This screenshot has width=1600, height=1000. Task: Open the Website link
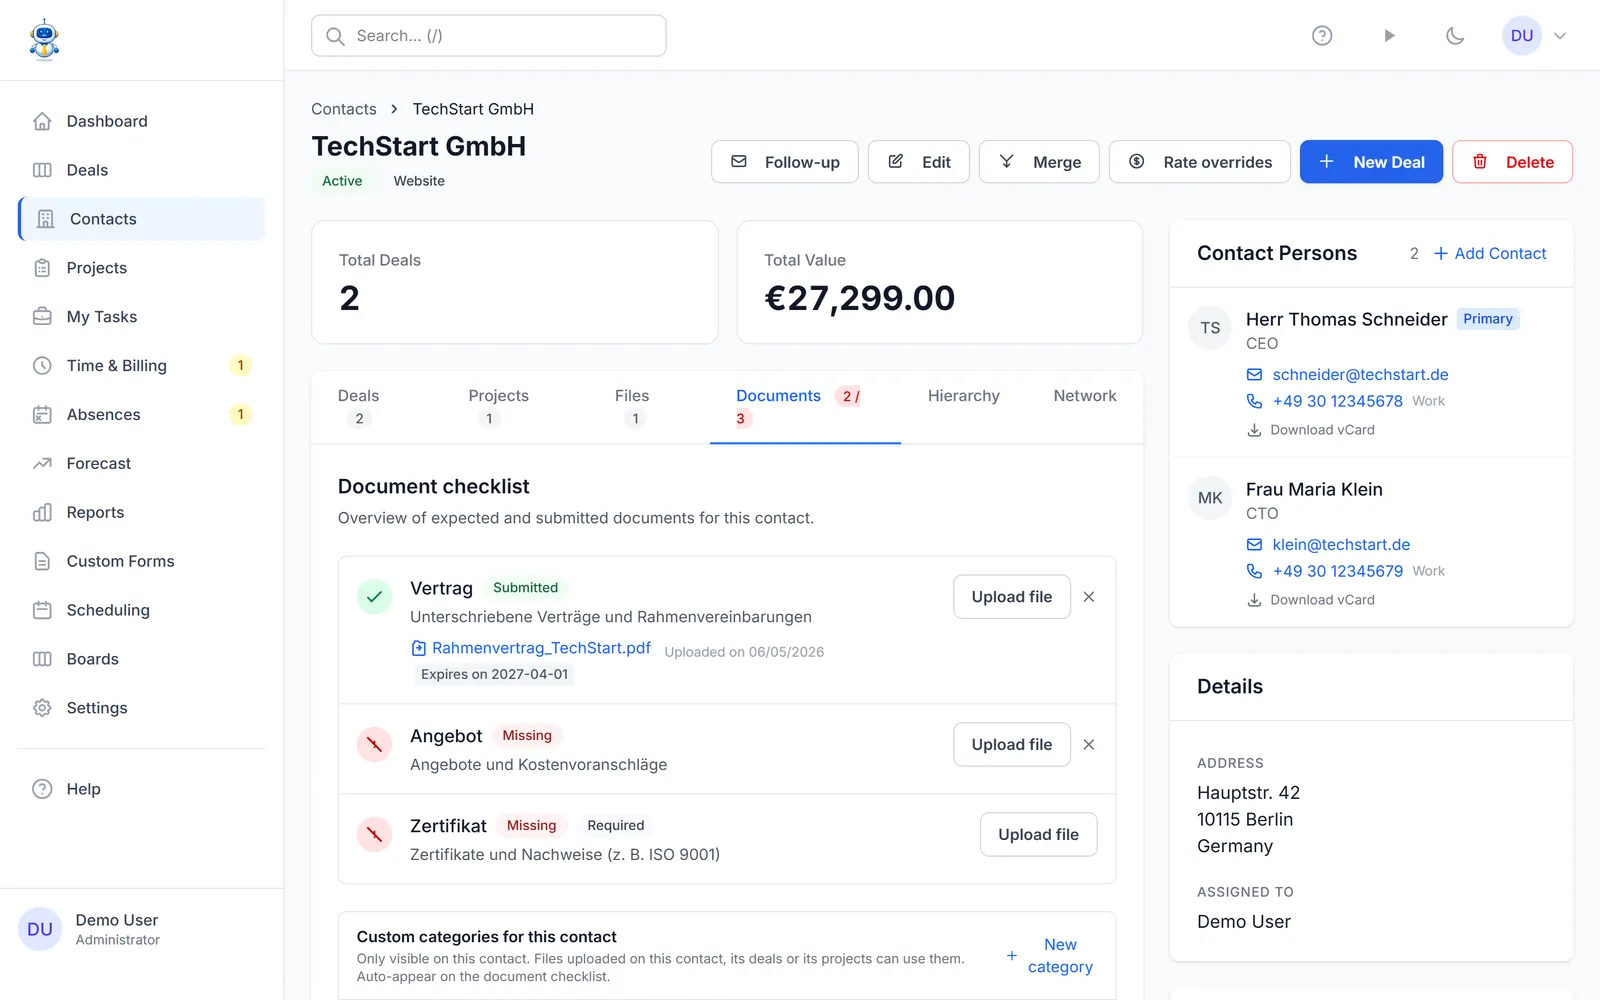pyautogui.click(x=419, y=181)
